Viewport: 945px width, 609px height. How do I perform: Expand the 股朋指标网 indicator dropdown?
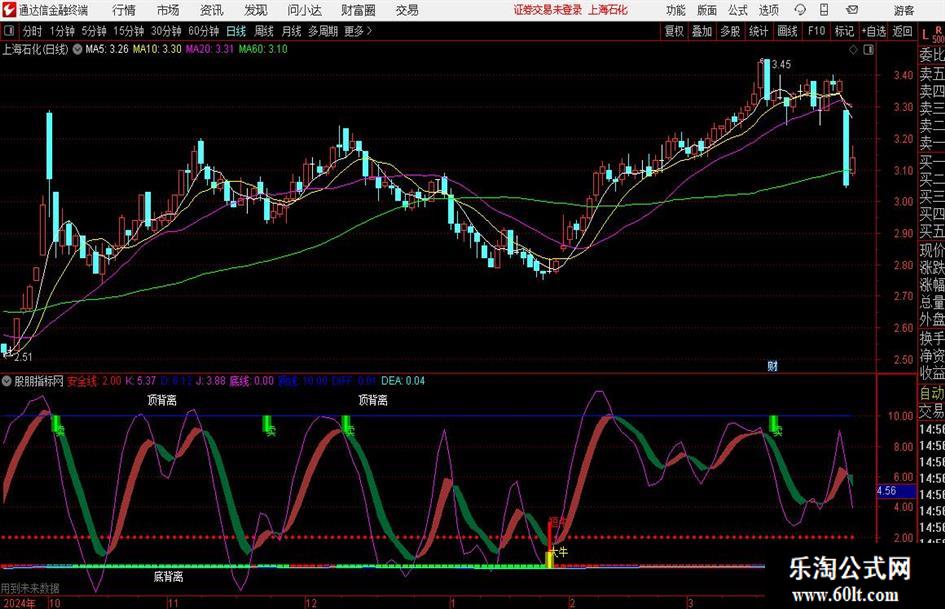[7, 381]
